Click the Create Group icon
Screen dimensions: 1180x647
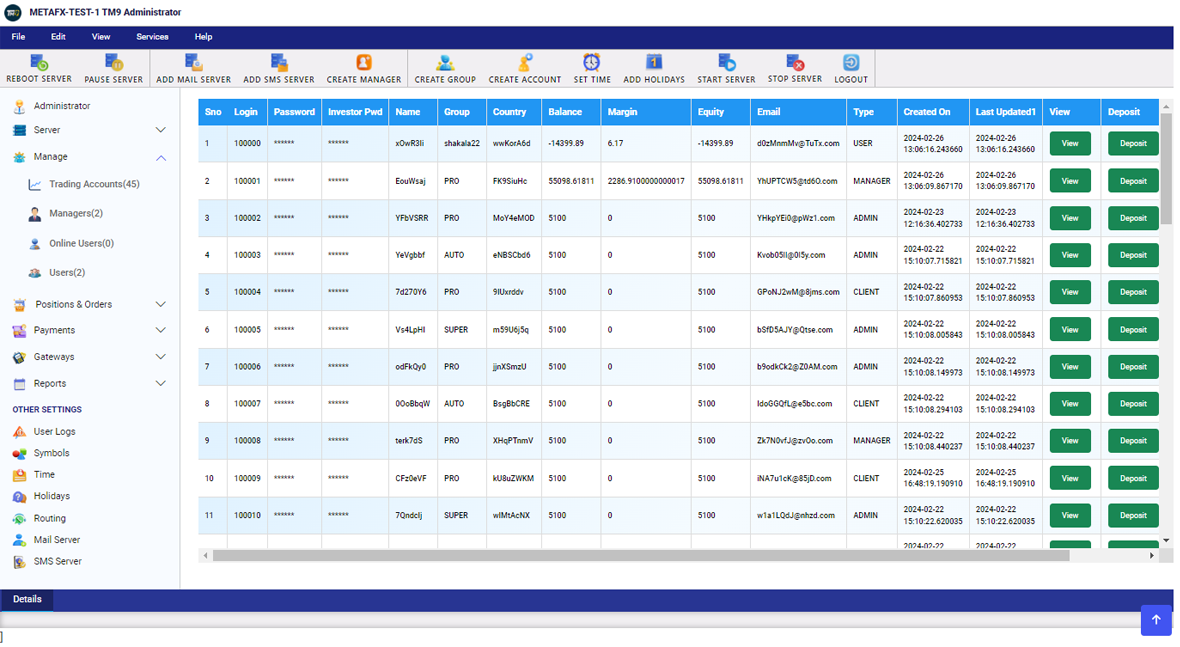click(x=446, y=63)
